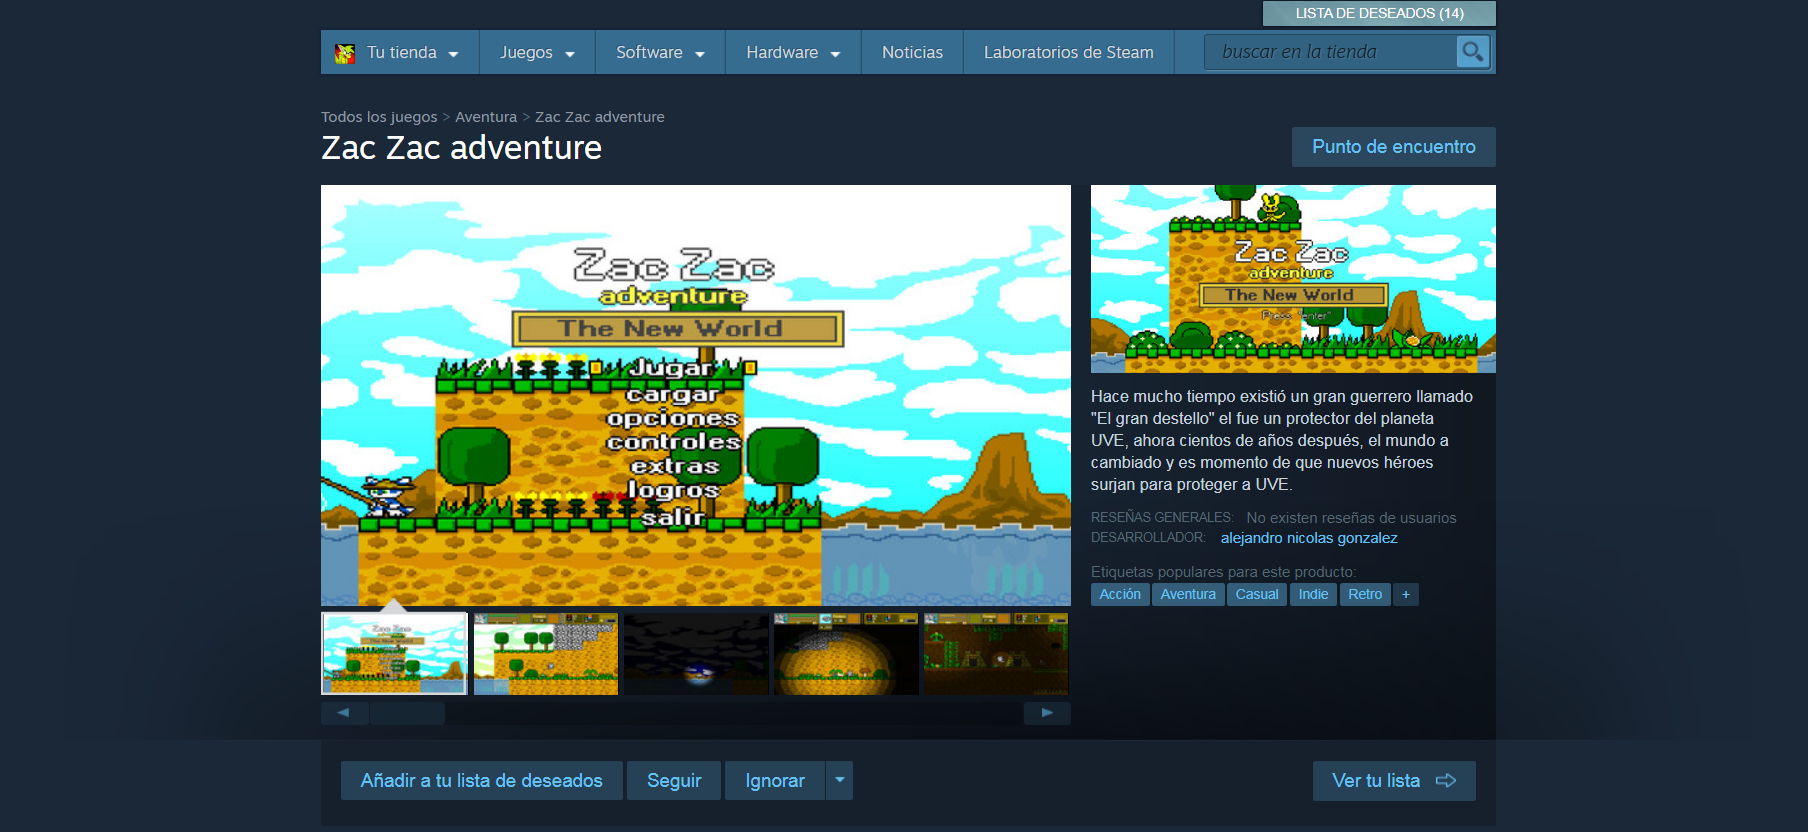
Task: Click No existen reseñas de usuarios text
Action: tap(1351, 518)
